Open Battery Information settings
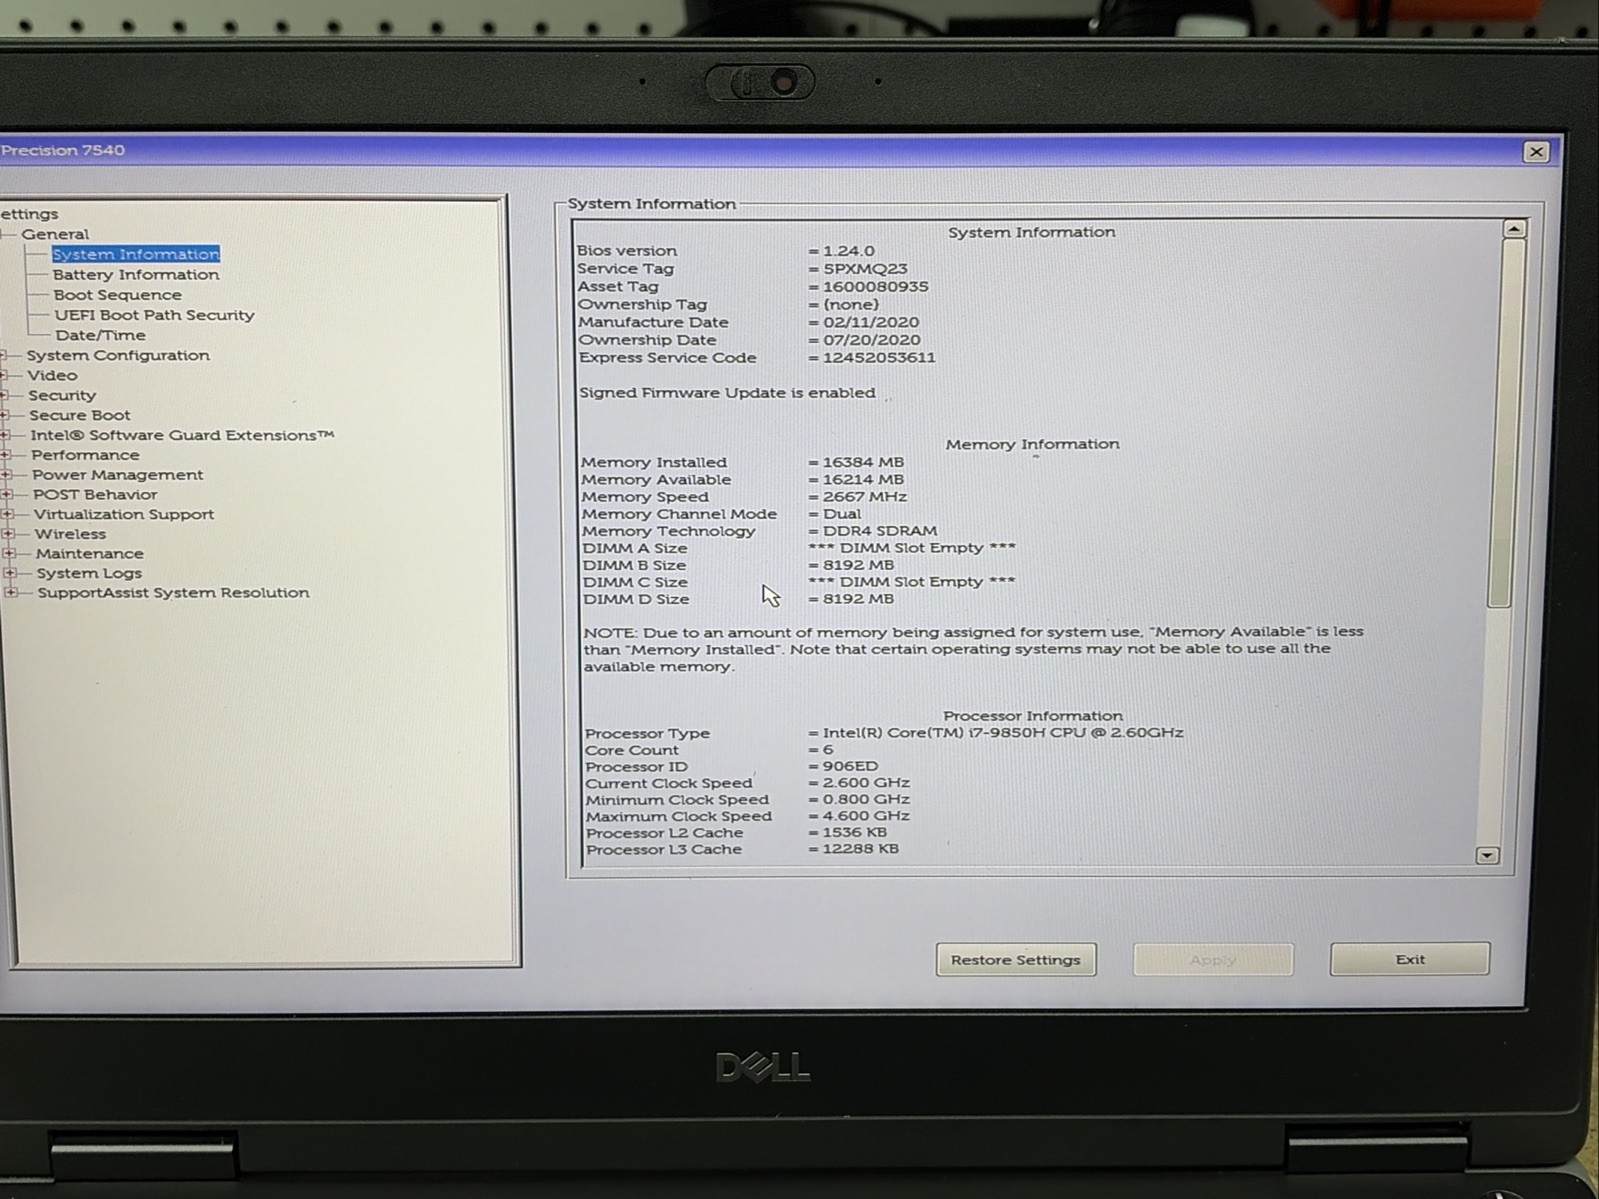Image resolution: width=1599 pixels, height=1199 pixels. 136,274
